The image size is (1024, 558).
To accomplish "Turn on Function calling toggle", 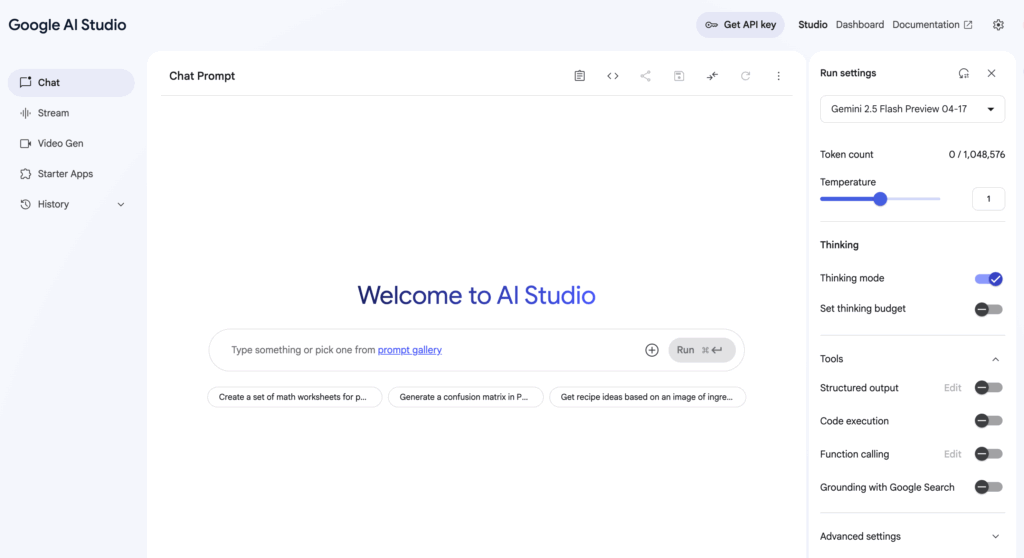I will [989, 453].
